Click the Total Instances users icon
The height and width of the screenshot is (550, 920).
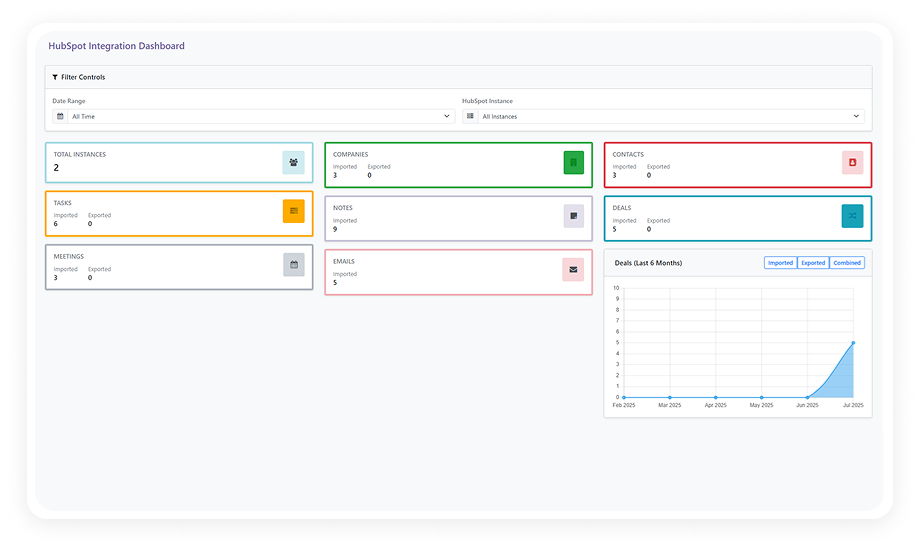click(x=293, y=163)
